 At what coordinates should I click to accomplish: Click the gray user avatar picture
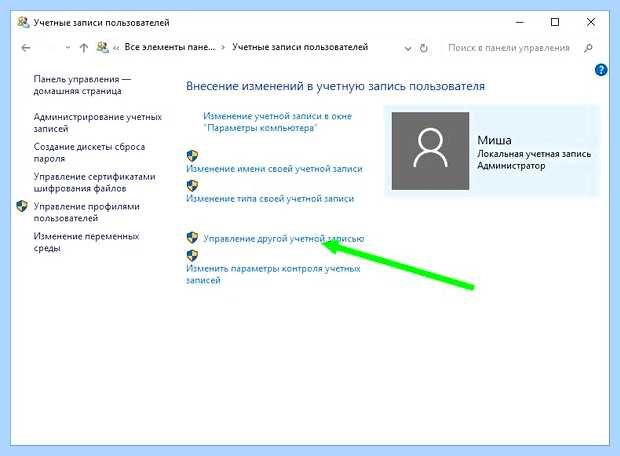(430, 151)
